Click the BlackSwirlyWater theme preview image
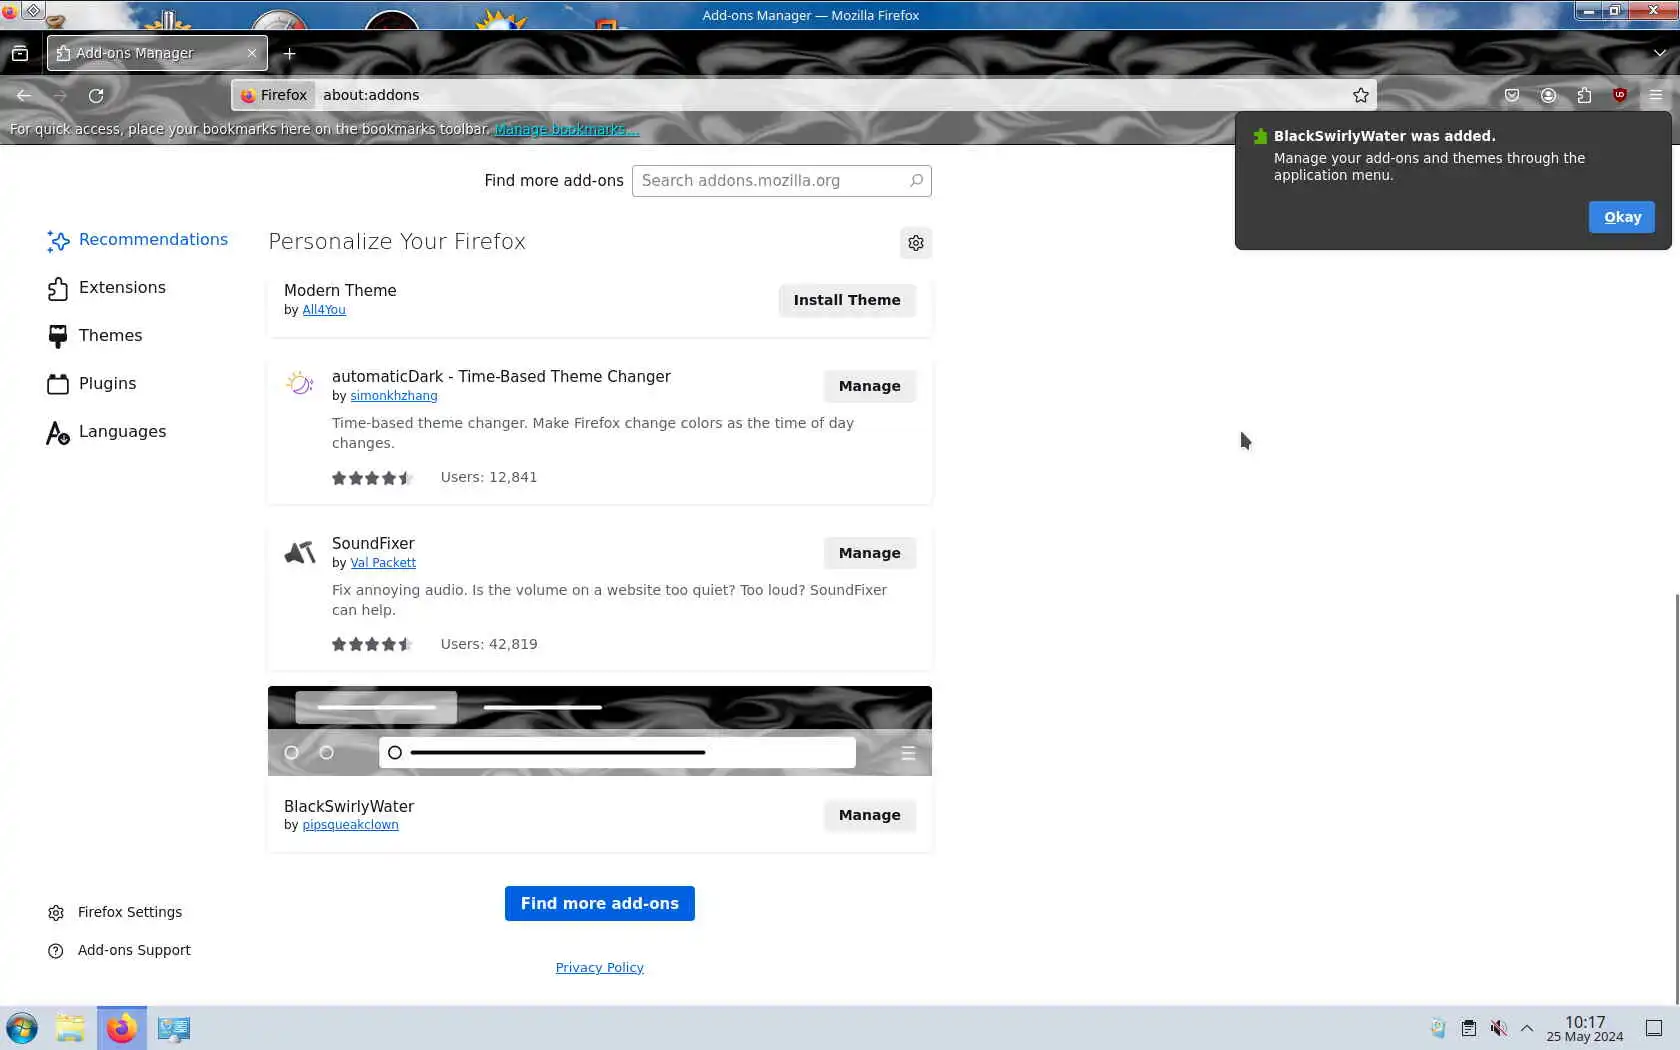Screen dimensions: 1680x1050 pyautogui.click(x=600, y=731)
